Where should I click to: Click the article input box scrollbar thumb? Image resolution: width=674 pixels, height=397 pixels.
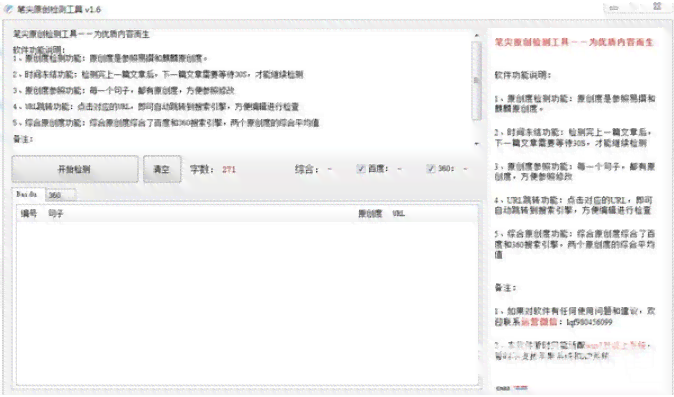click(476, 80)
